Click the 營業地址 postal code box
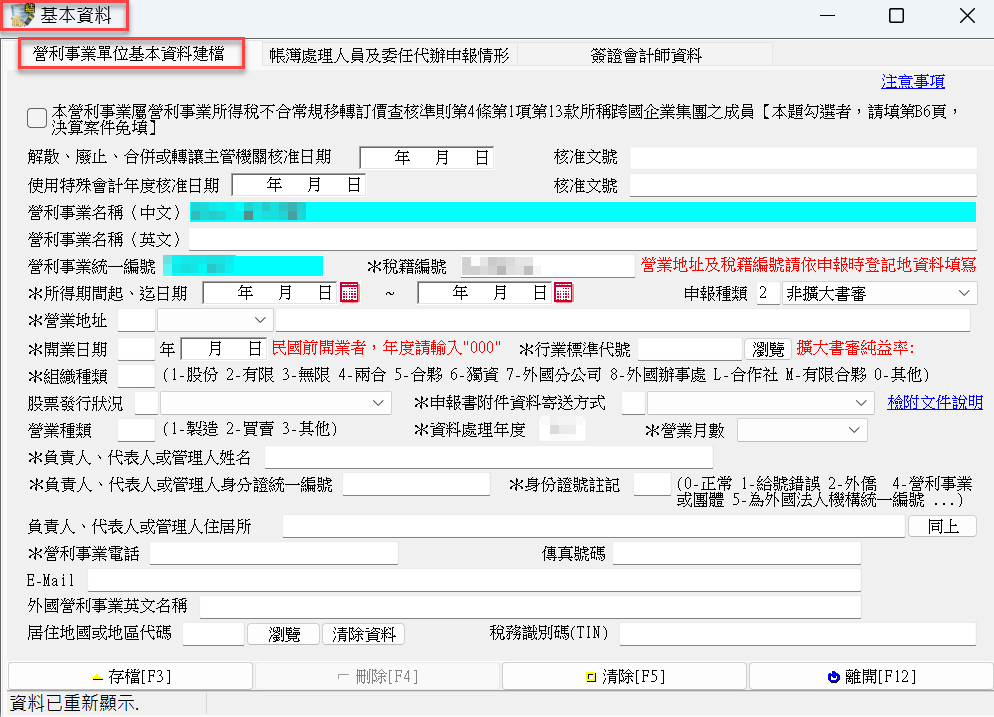The height and width of the screenshot is (717, 994). click(136, 320)
